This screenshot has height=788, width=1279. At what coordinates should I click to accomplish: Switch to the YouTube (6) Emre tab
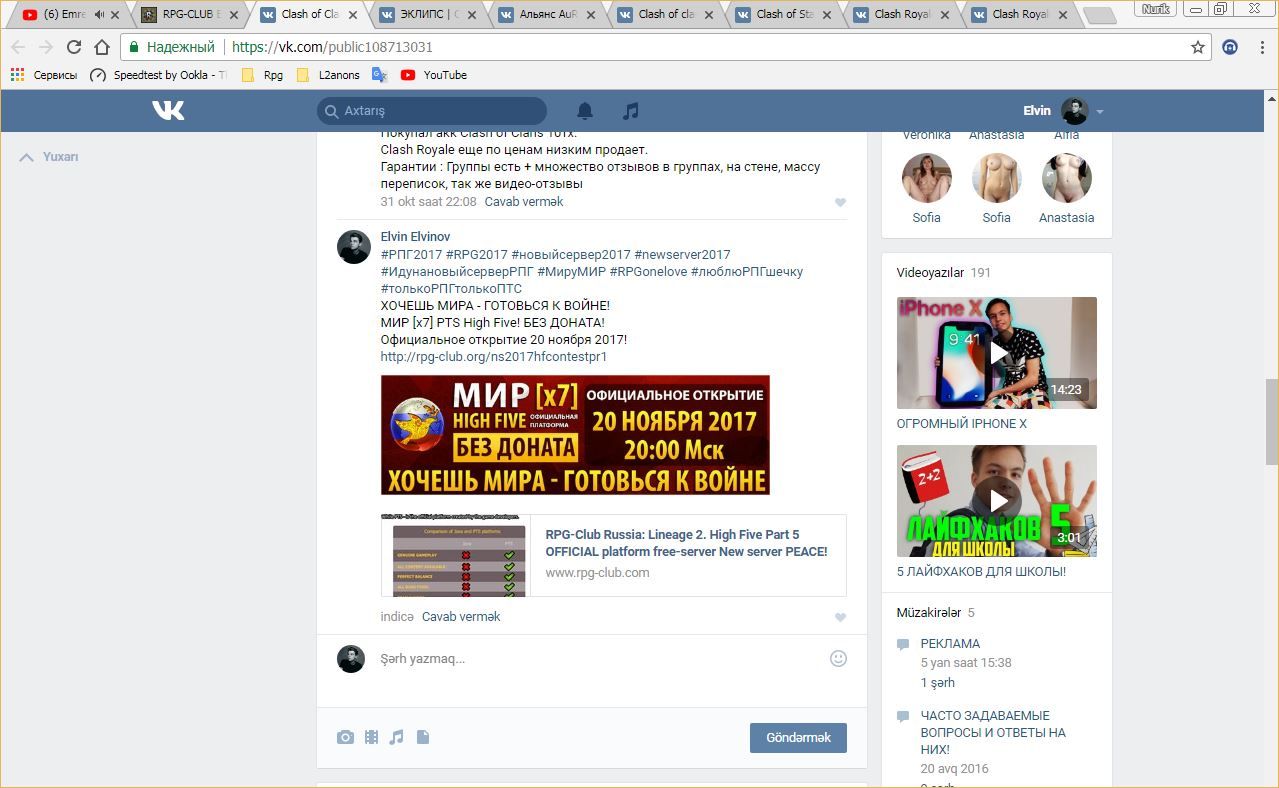[x=66, y=15]
